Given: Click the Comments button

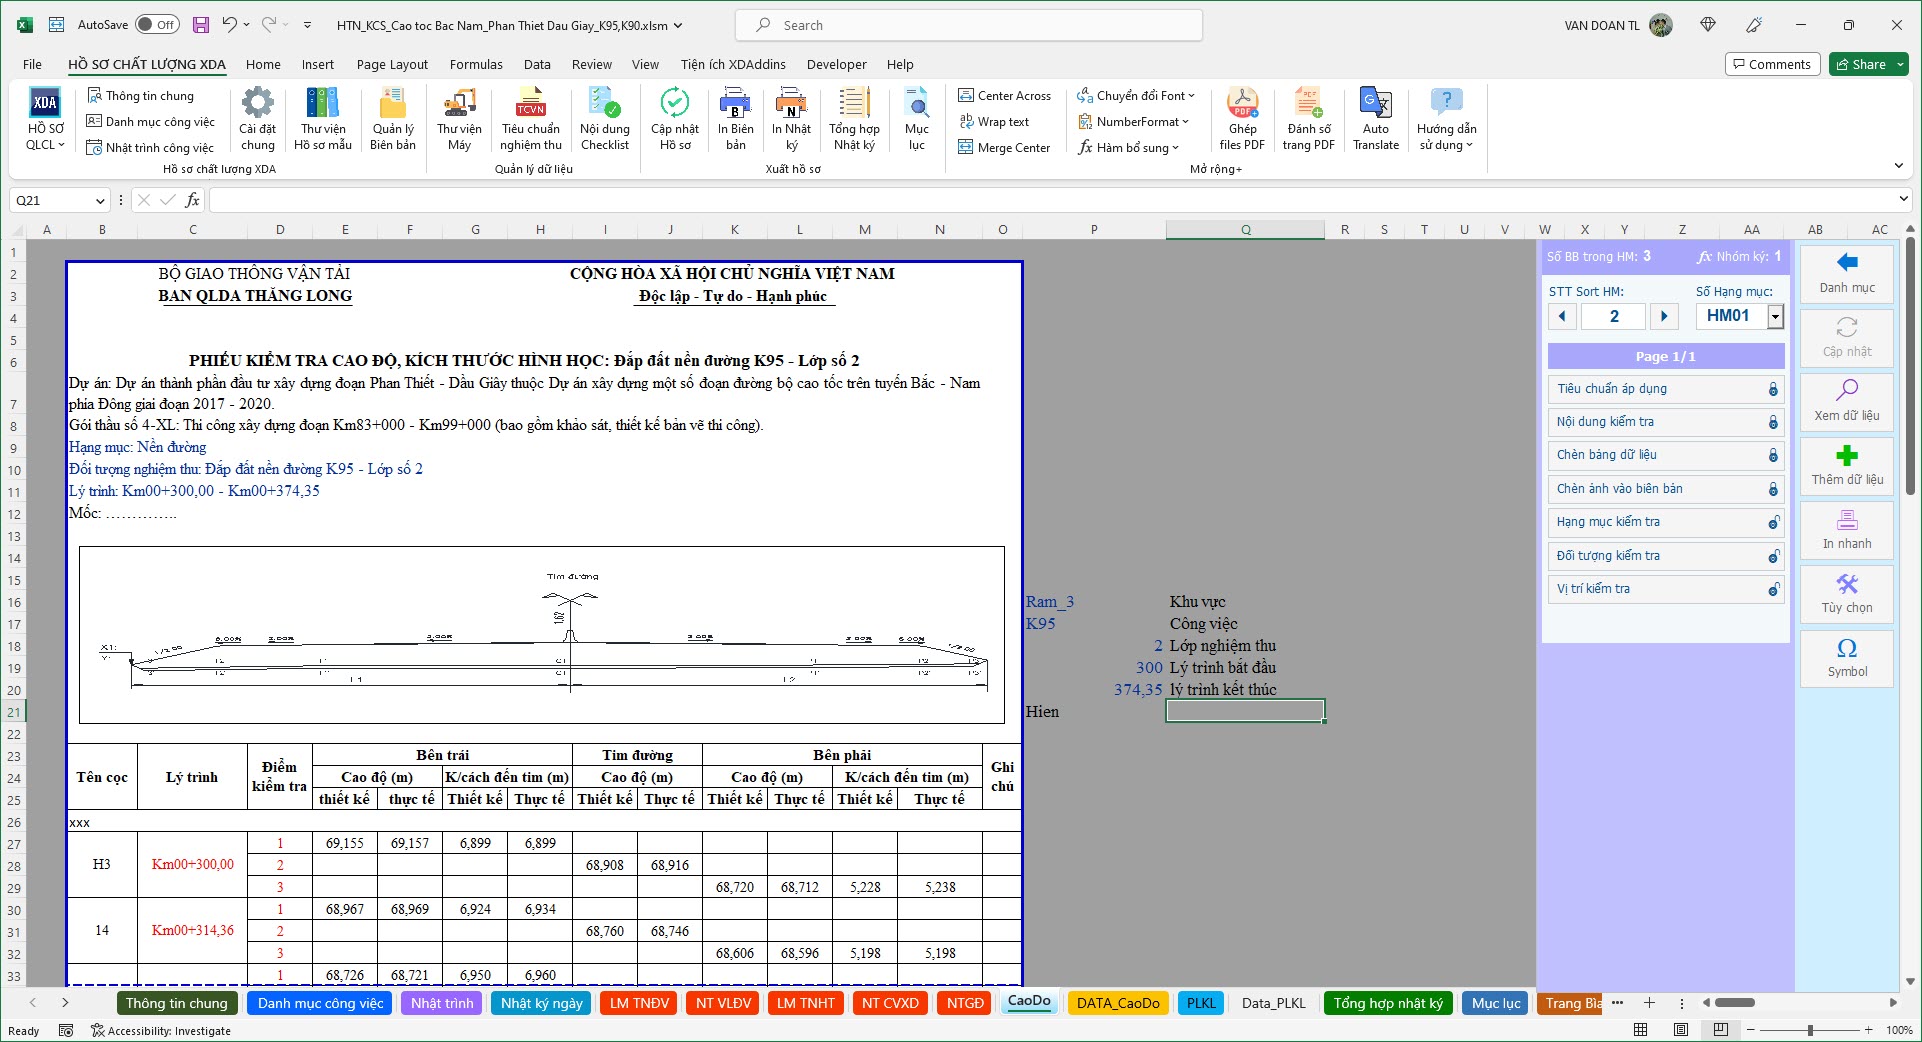Looking at the screenshot, I should point(1771,65).
